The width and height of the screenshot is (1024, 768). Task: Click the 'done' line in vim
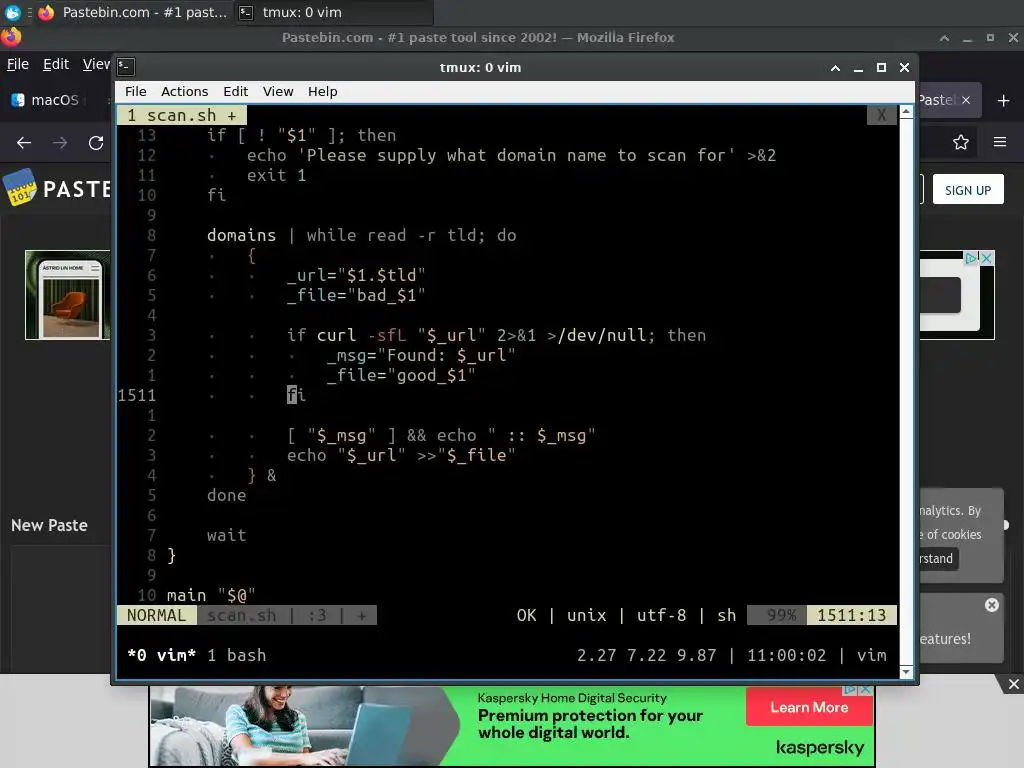pyautogui.click(x=227, y=496)
